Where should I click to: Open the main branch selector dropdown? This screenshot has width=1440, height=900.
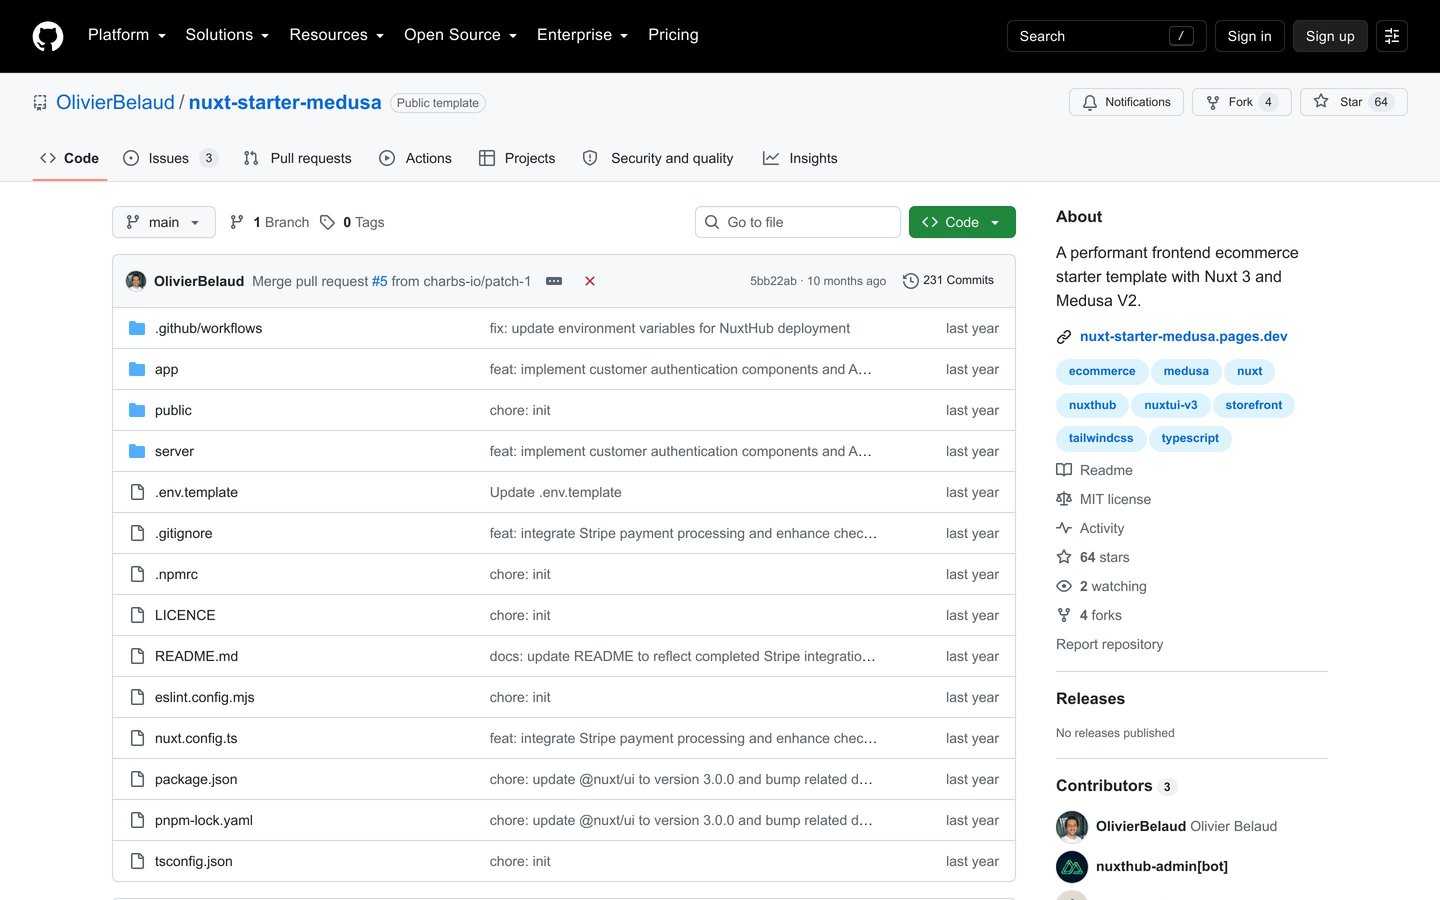[x=164, y=222]
